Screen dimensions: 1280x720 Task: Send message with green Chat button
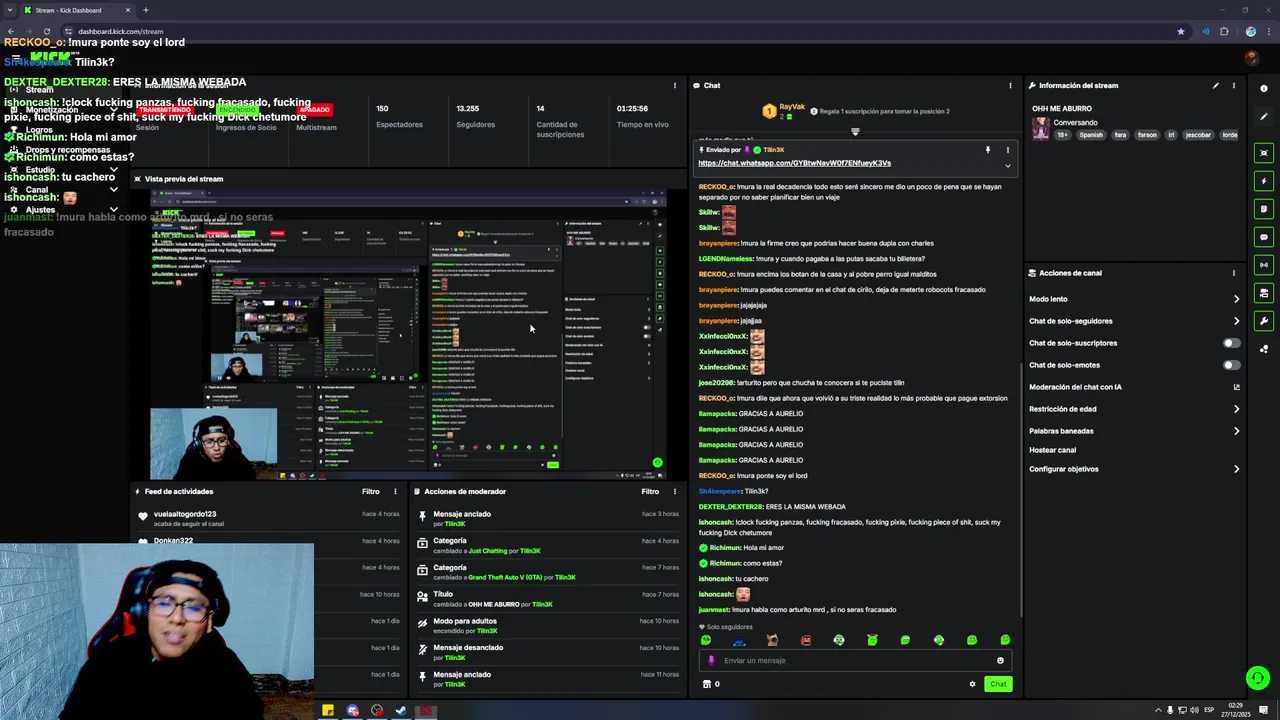[998, 684]
